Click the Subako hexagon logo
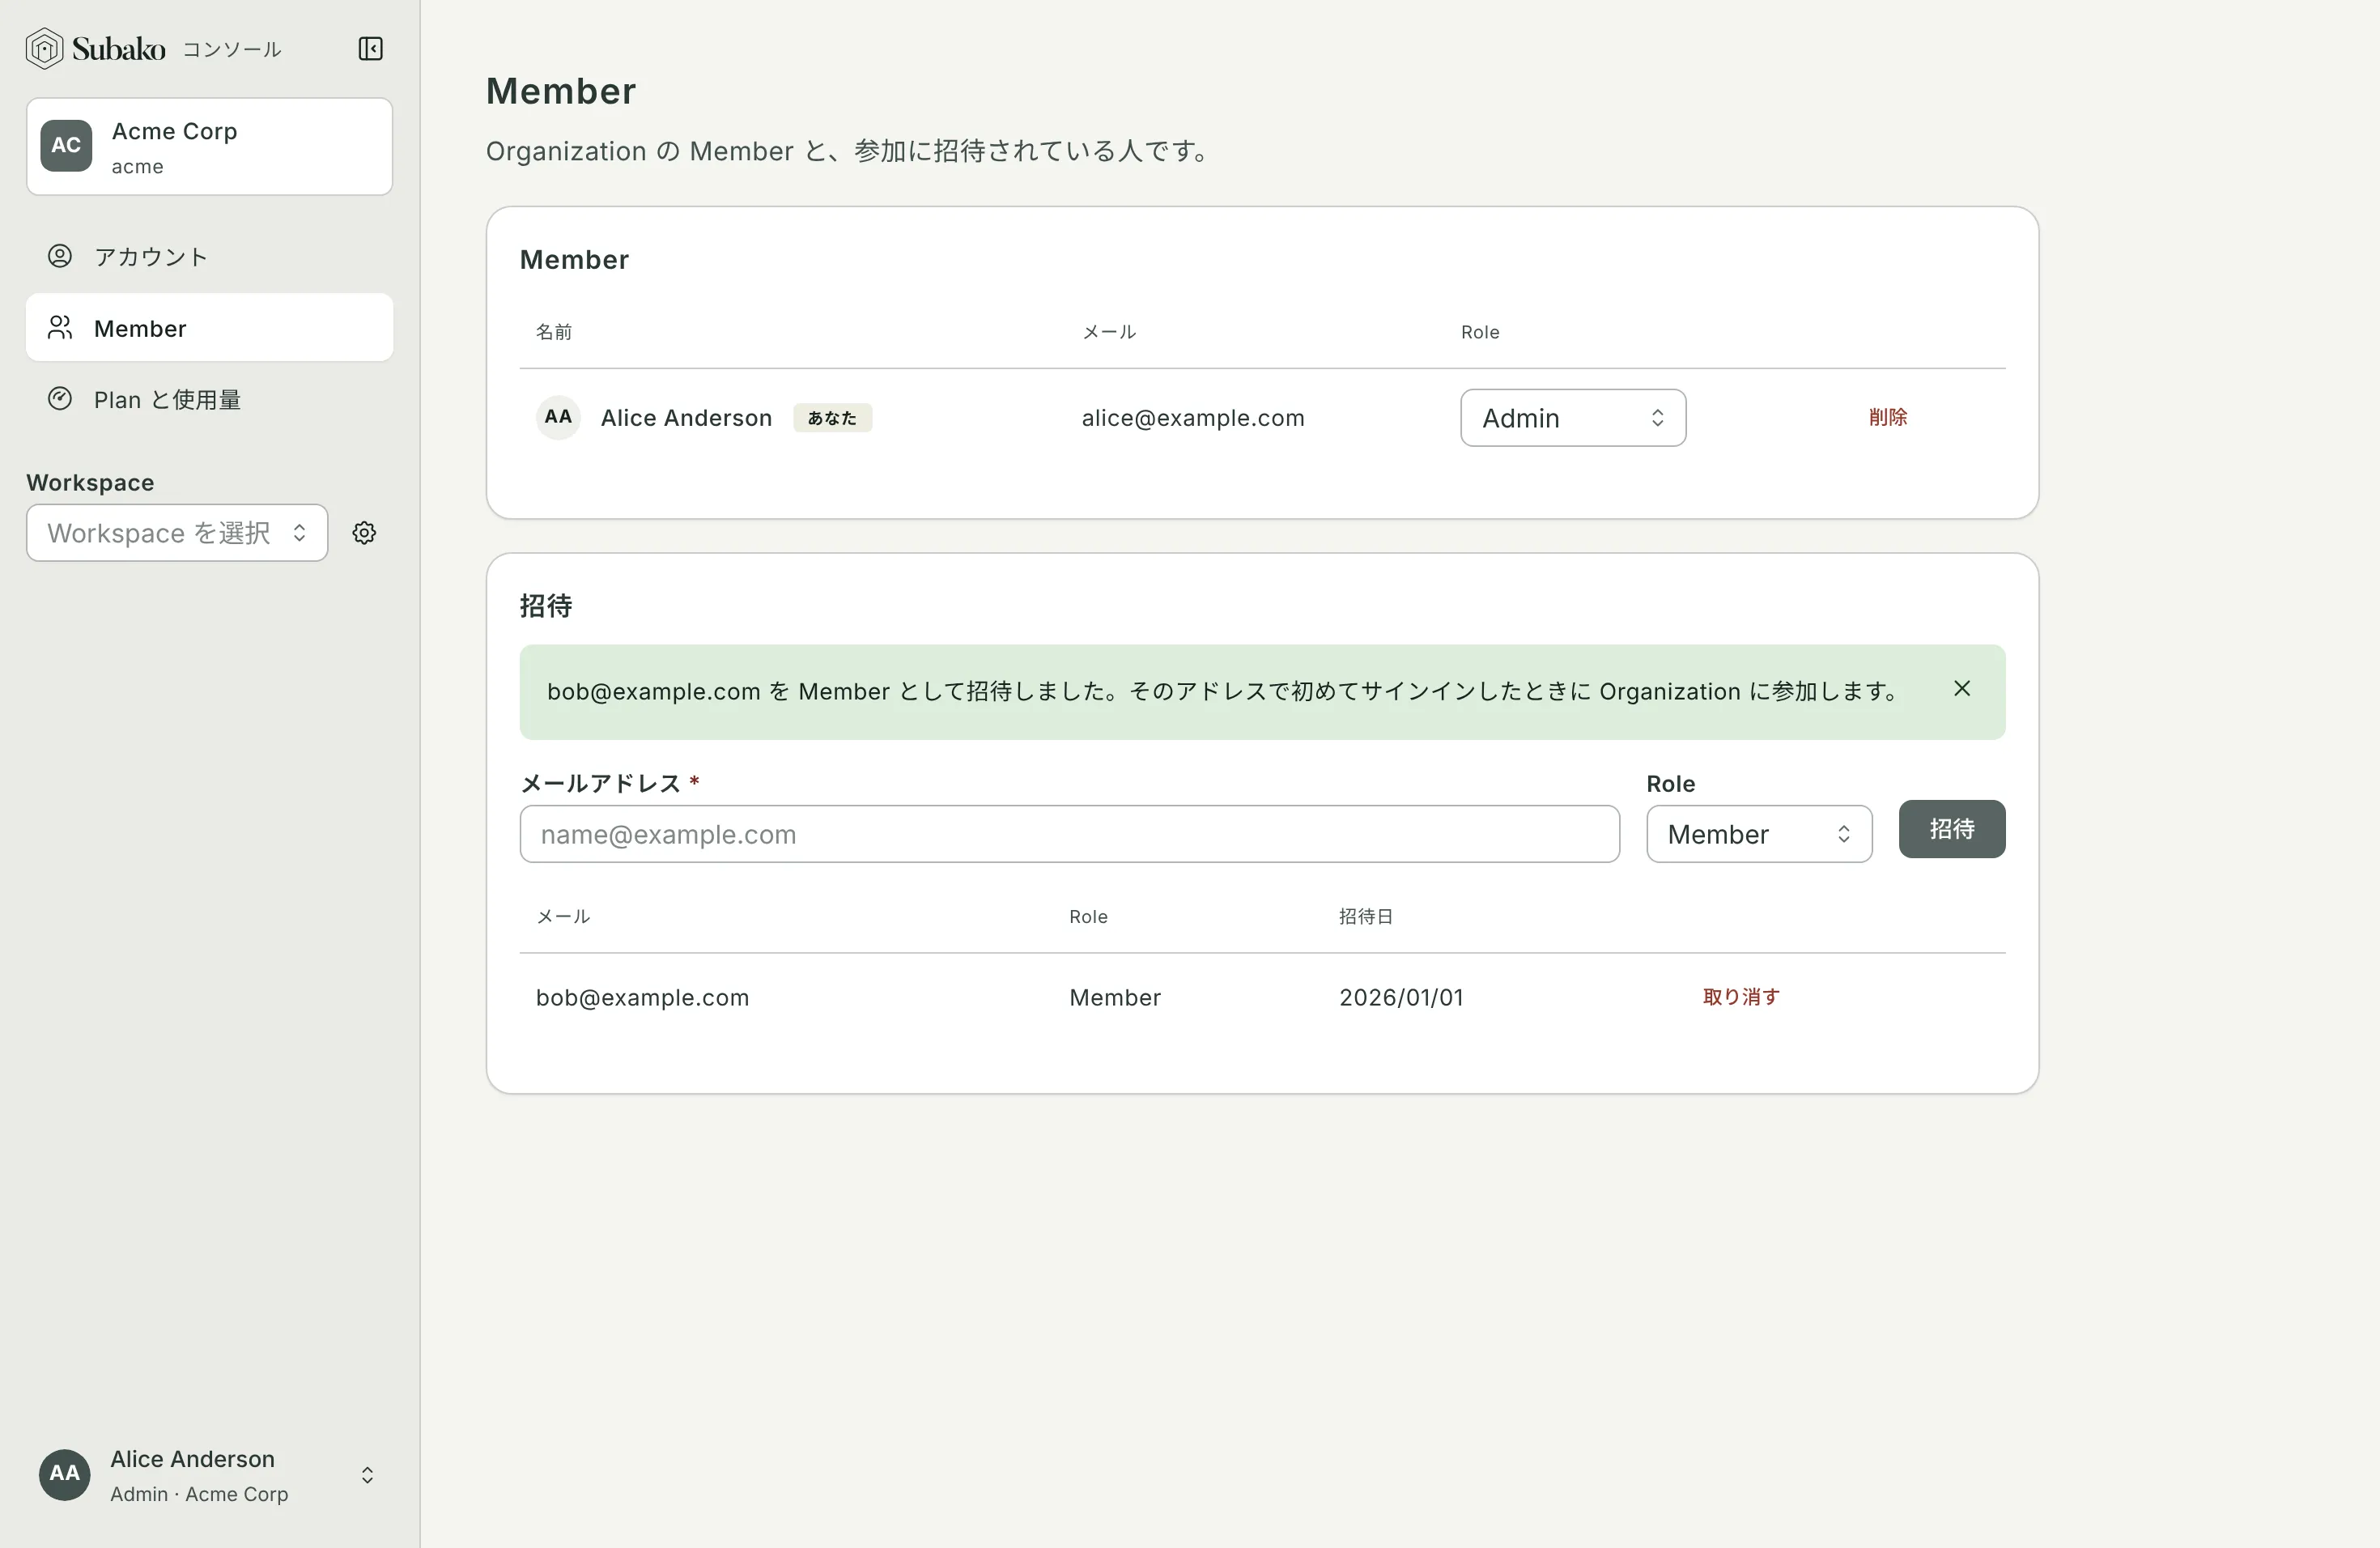 point(44,48)
